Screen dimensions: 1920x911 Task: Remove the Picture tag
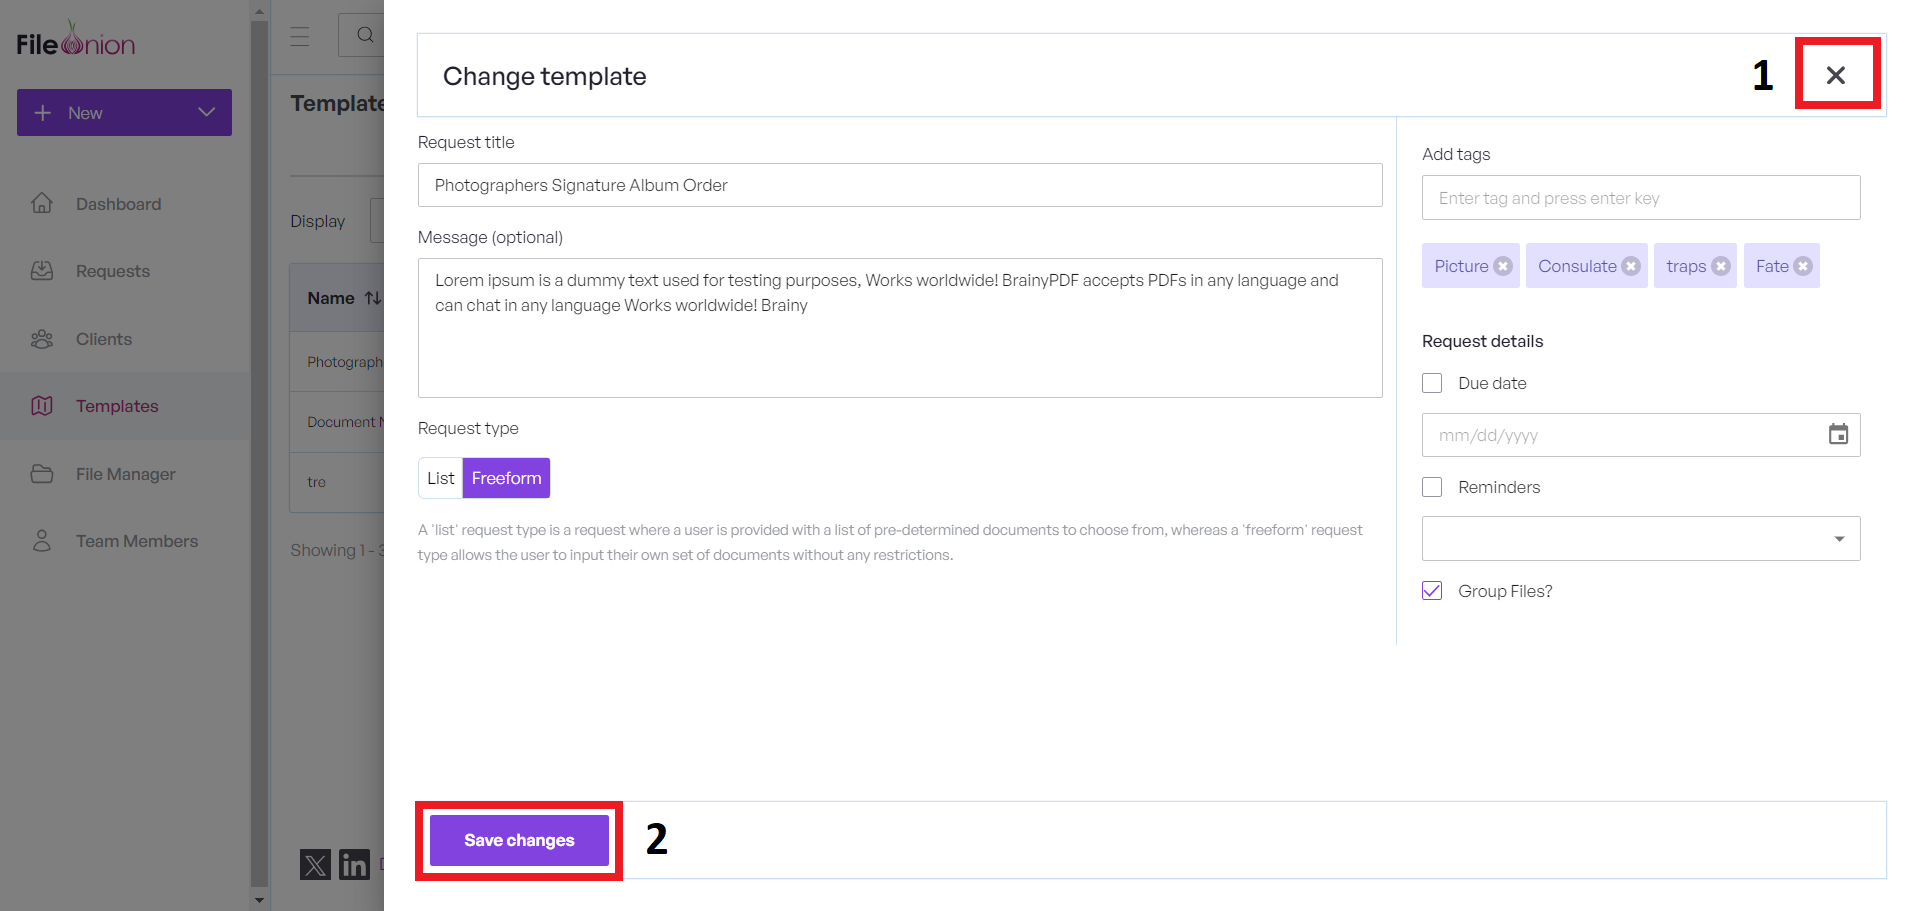click(x=1502, y=266)
